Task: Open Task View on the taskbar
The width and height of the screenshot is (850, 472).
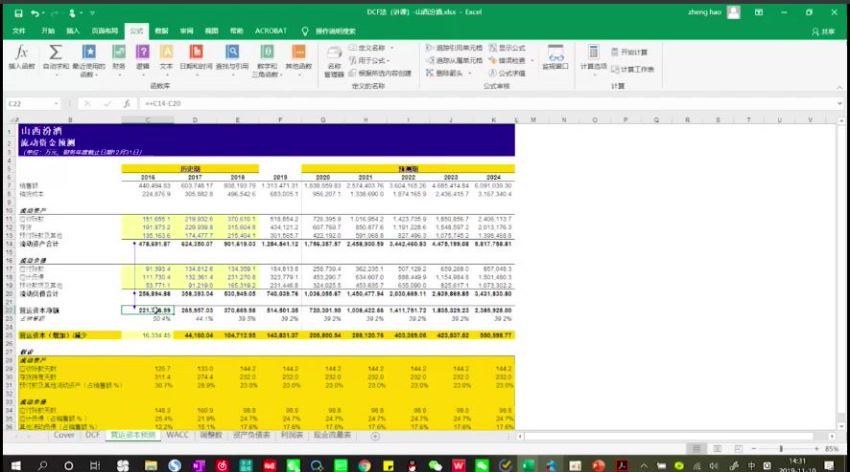Action: (x=95, y=465)
